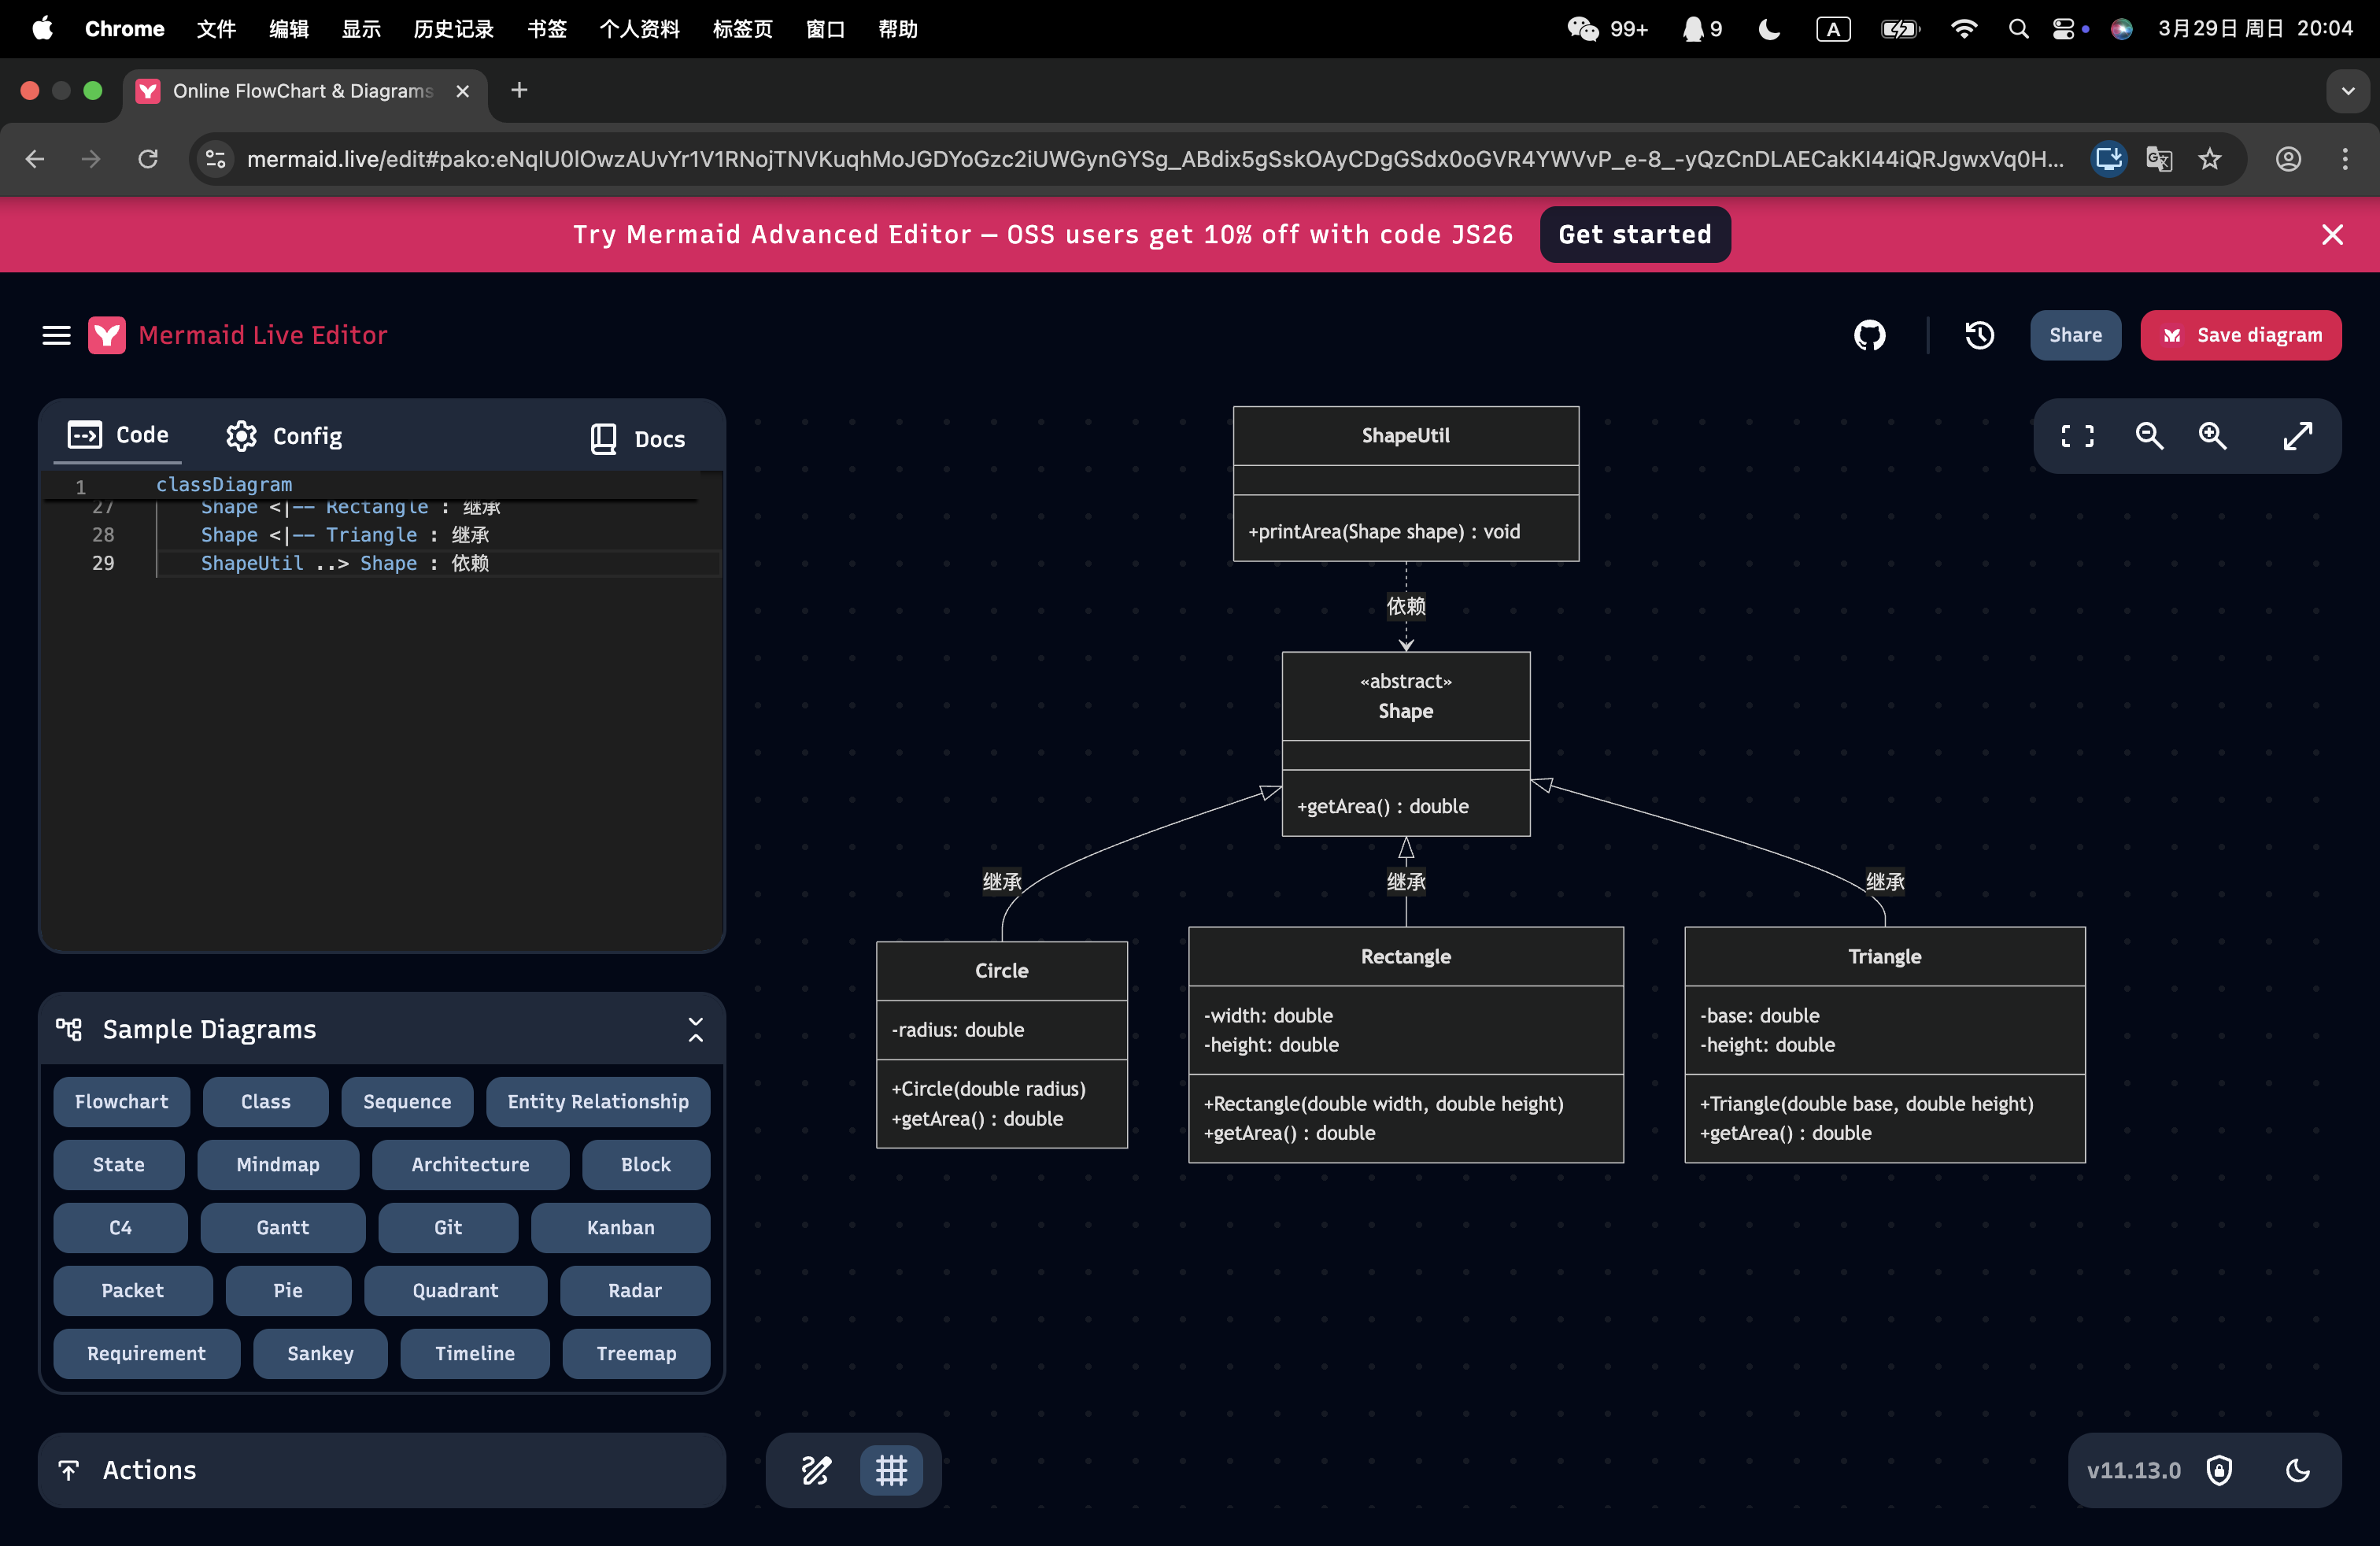Open the diagram history clock icon

point(1979,335)
